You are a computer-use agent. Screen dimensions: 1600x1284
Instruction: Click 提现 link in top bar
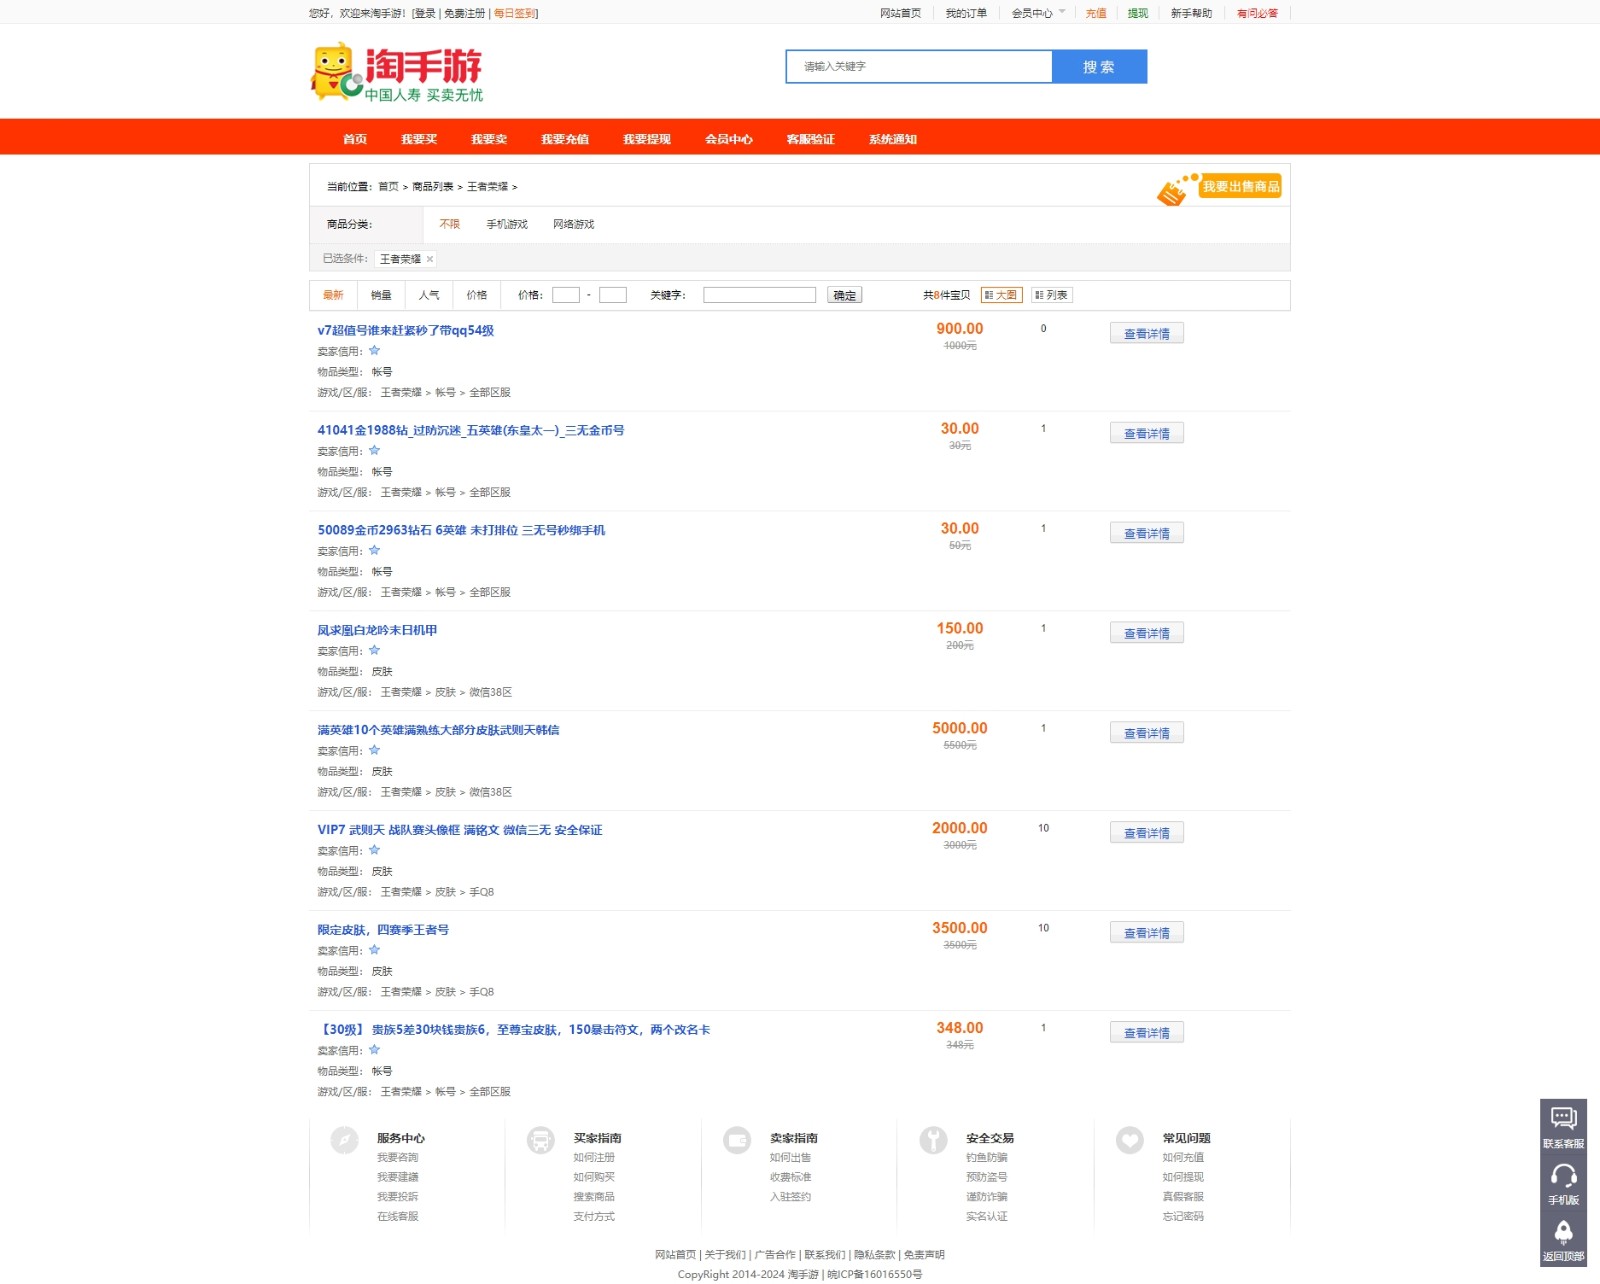(x=1138, y=13)
